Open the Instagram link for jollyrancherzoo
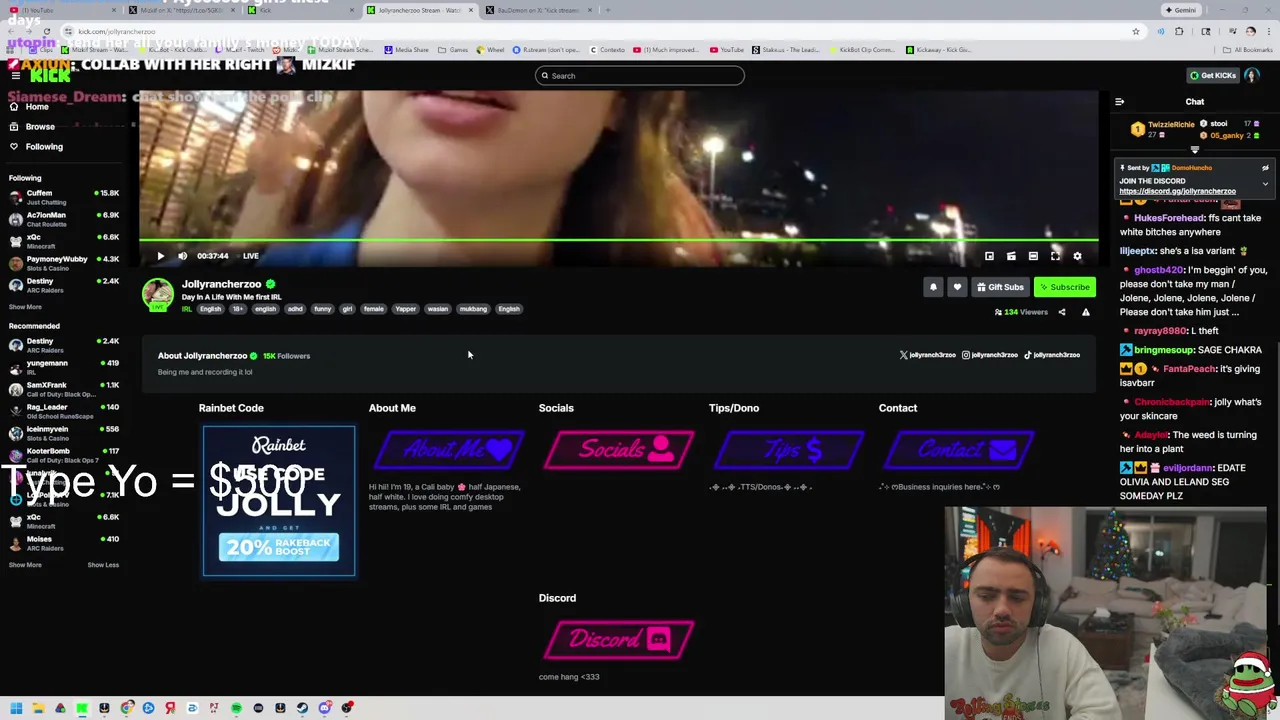 (990, 355)
